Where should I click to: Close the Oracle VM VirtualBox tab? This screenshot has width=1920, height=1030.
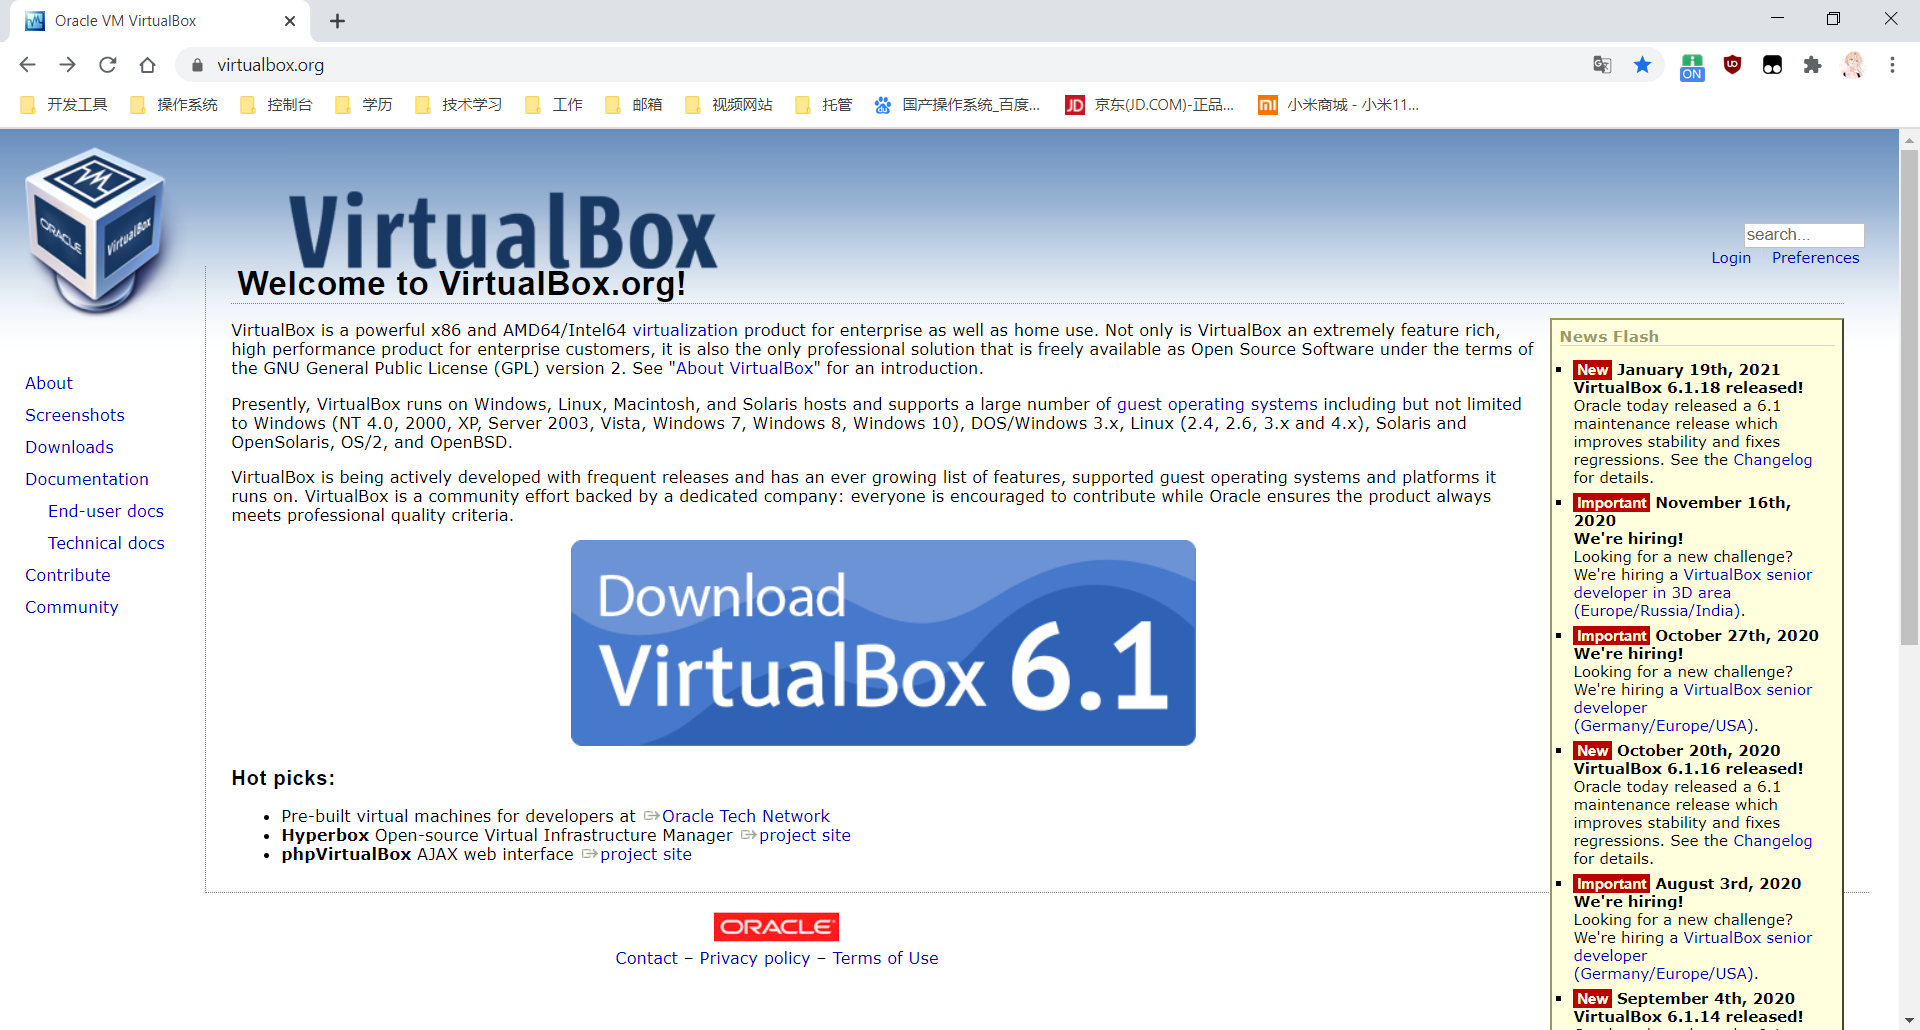[x=290, y=21]
